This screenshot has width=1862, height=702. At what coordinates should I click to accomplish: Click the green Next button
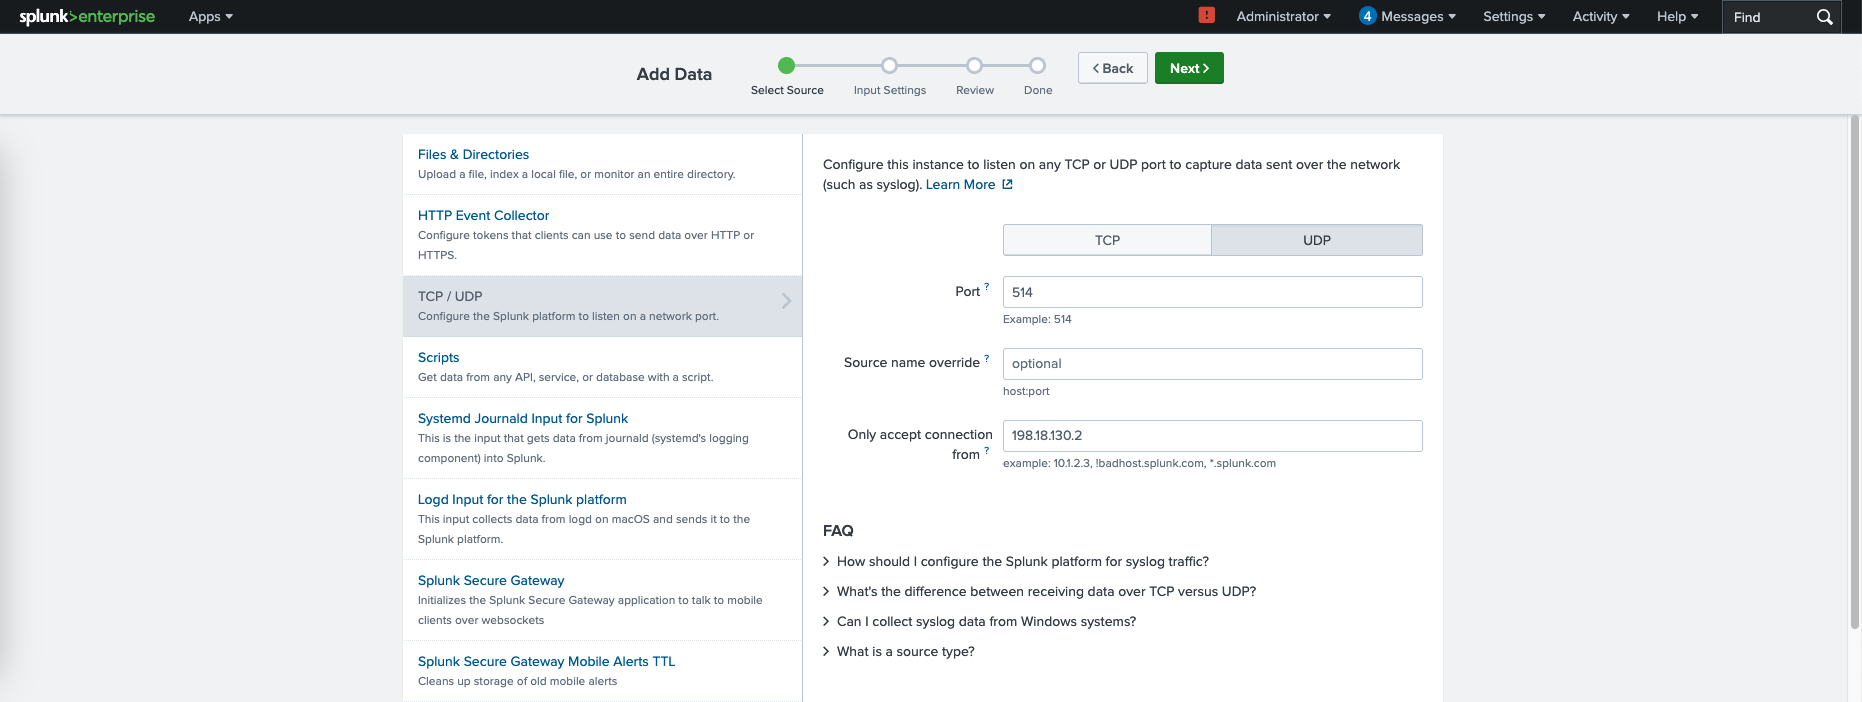point(1189,68)
